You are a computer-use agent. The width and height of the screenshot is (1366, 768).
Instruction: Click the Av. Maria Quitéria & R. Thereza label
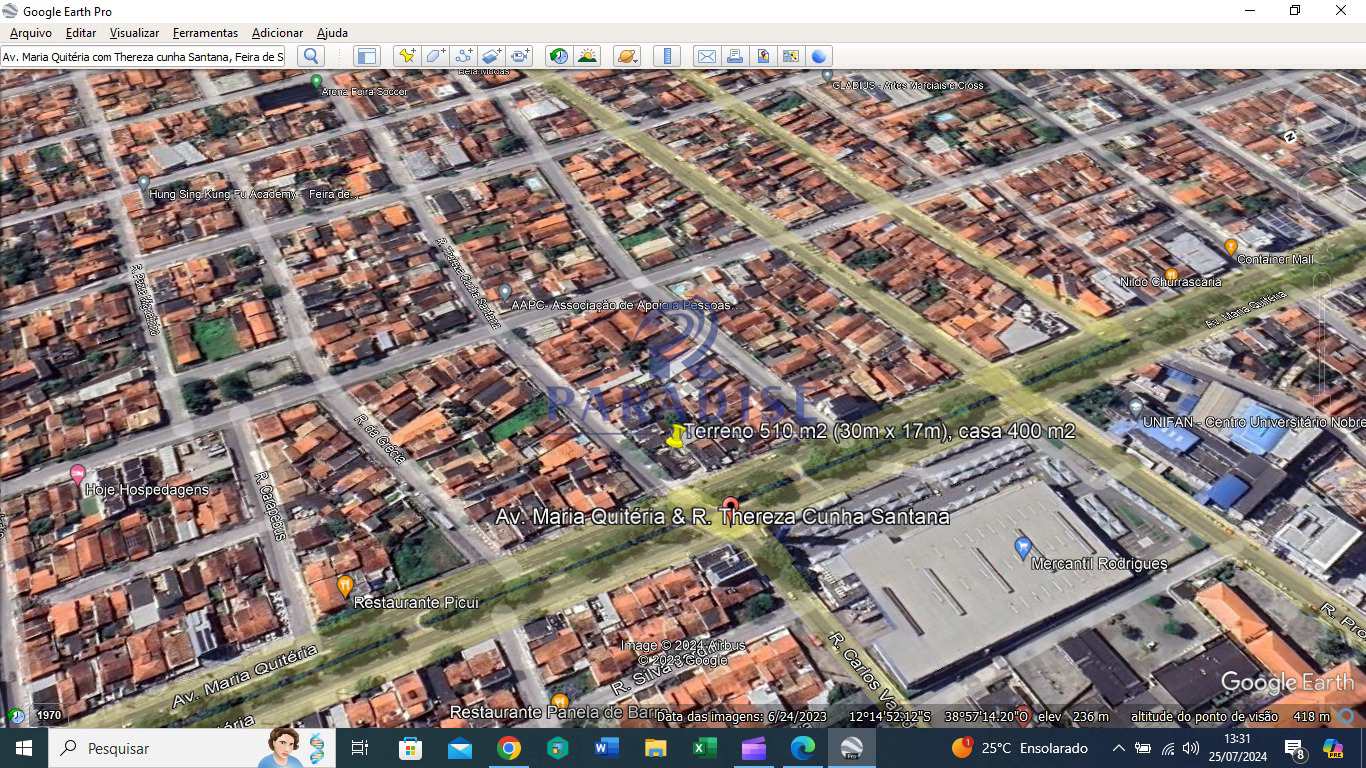point(723,517)
